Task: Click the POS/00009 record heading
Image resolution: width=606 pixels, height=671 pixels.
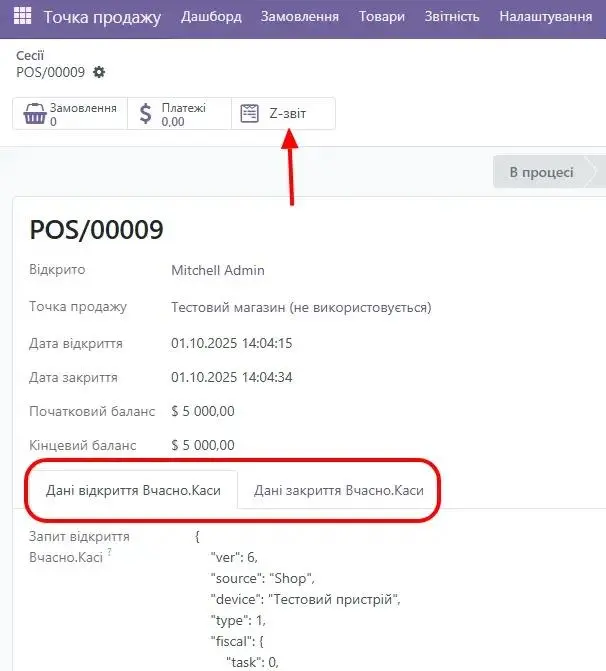Action: (x=96, y=230)
